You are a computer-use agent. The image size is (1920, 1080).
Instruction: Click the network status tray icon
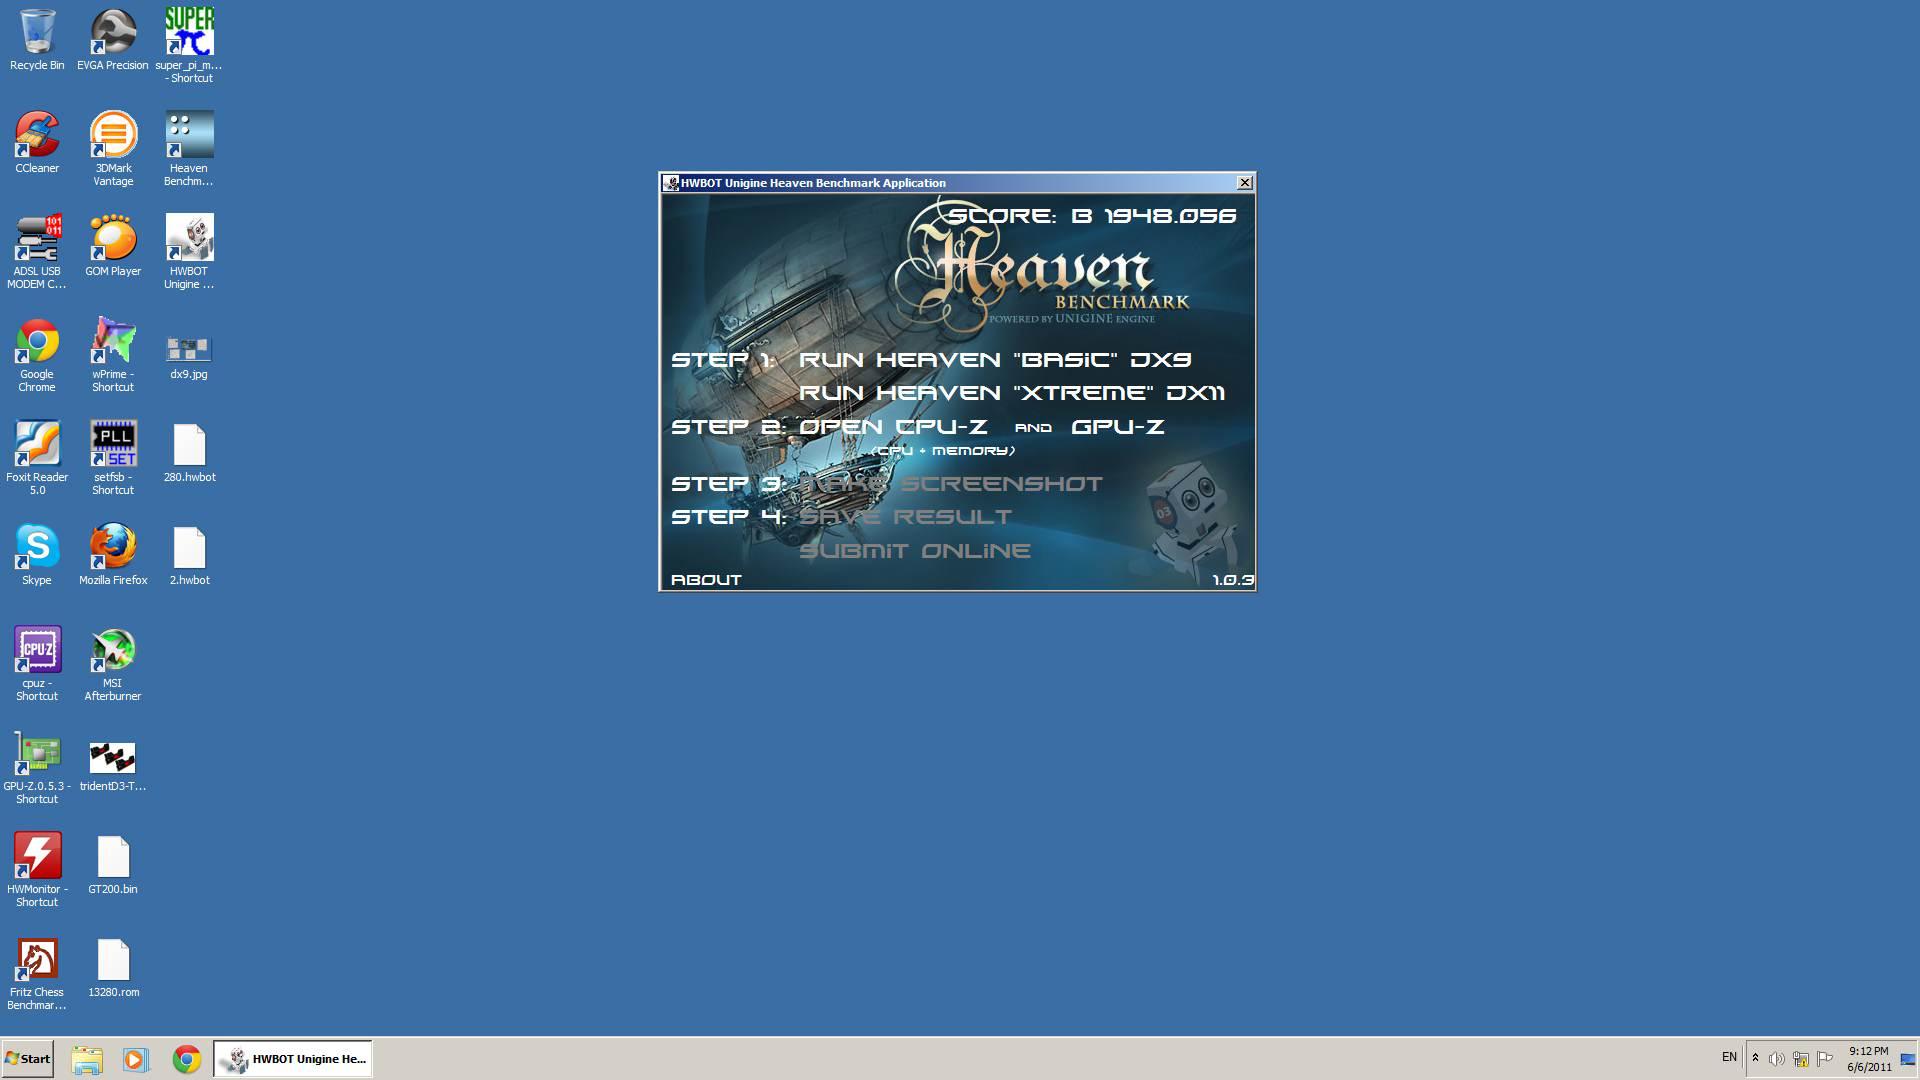1801,1059
